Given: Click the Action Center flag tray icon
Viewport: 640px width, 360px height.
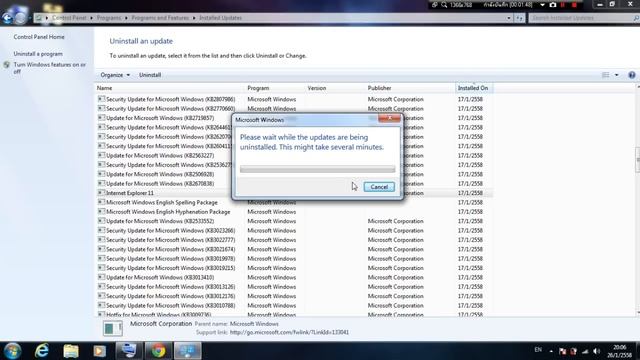Looking at the screenshot, I should (x=562, y=351).
